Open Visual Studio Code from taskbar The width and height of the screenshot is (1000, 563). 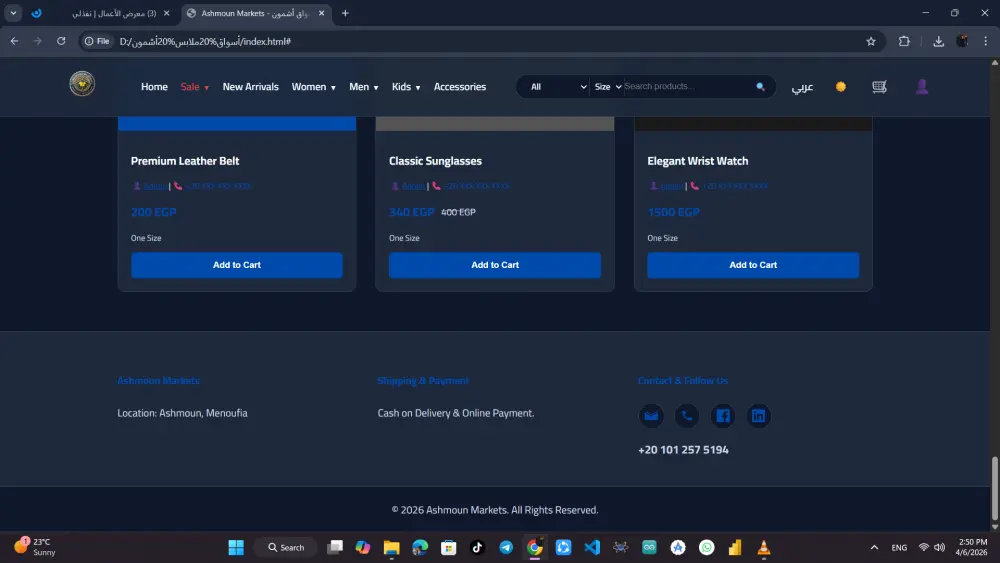pos(592,547)
